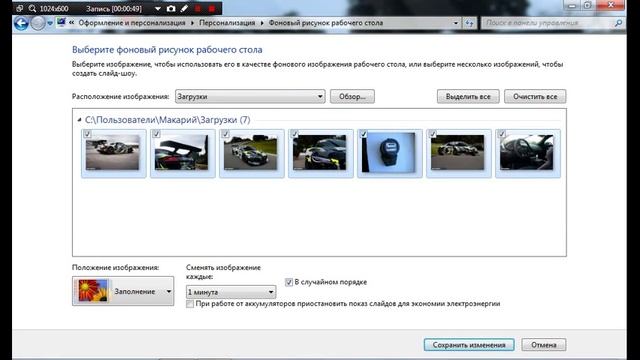Select the pencil draw tool in recorder
The image size is (640, 360).
coord(184,8)
